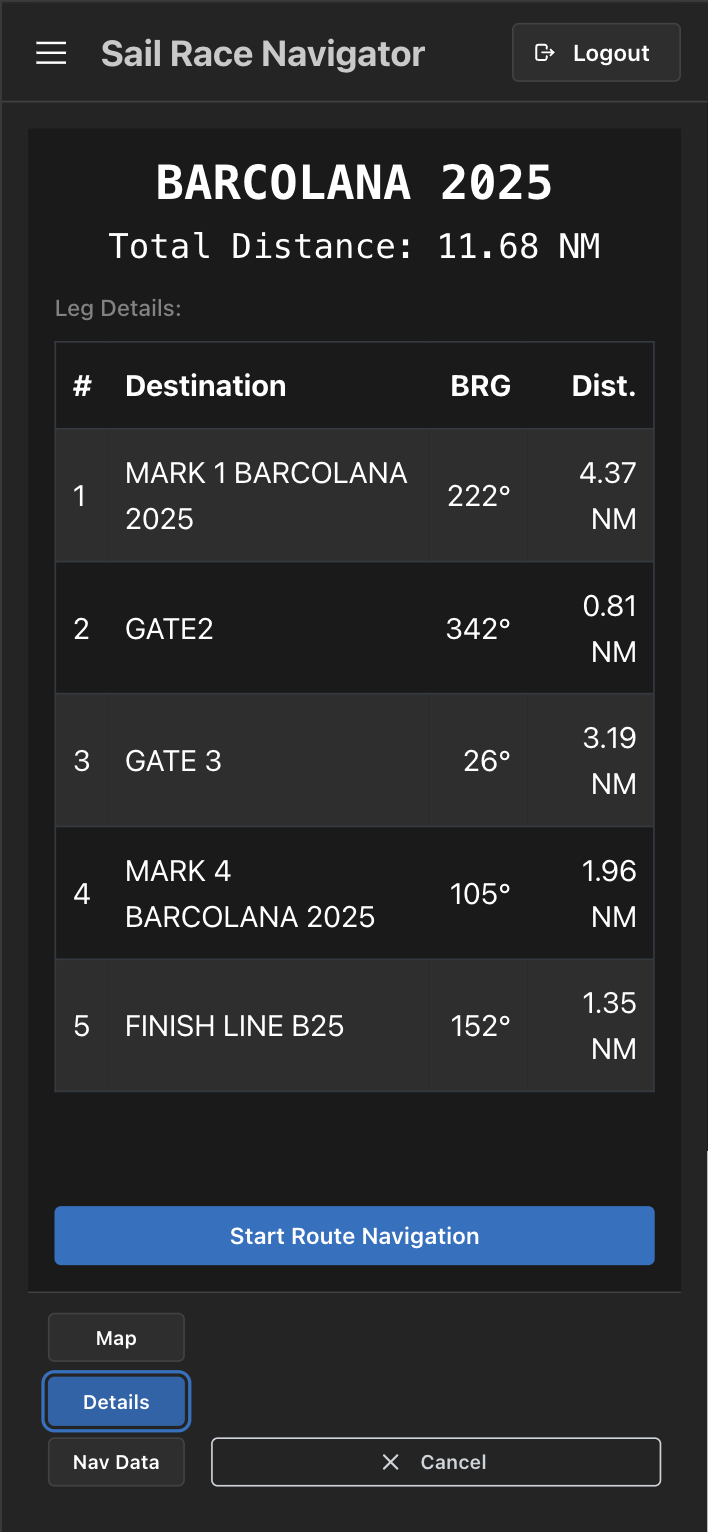Switch to the Map tab
Viewport: 708px width, 1532px height.
(x=116, y=1338)
